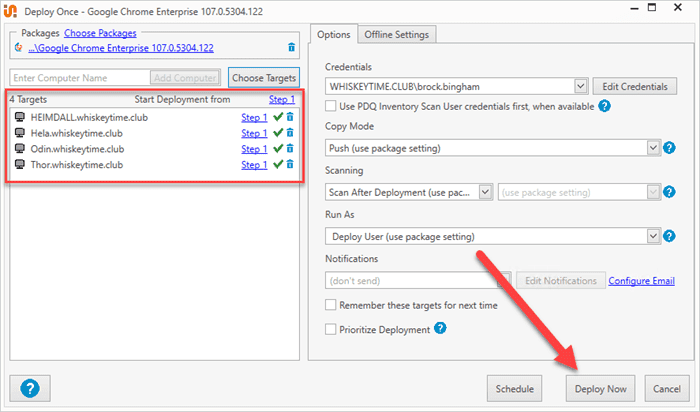The width and height of the screenshot is (700, 412).
Task: Open help for Run As setting
Action: (669, 236)
